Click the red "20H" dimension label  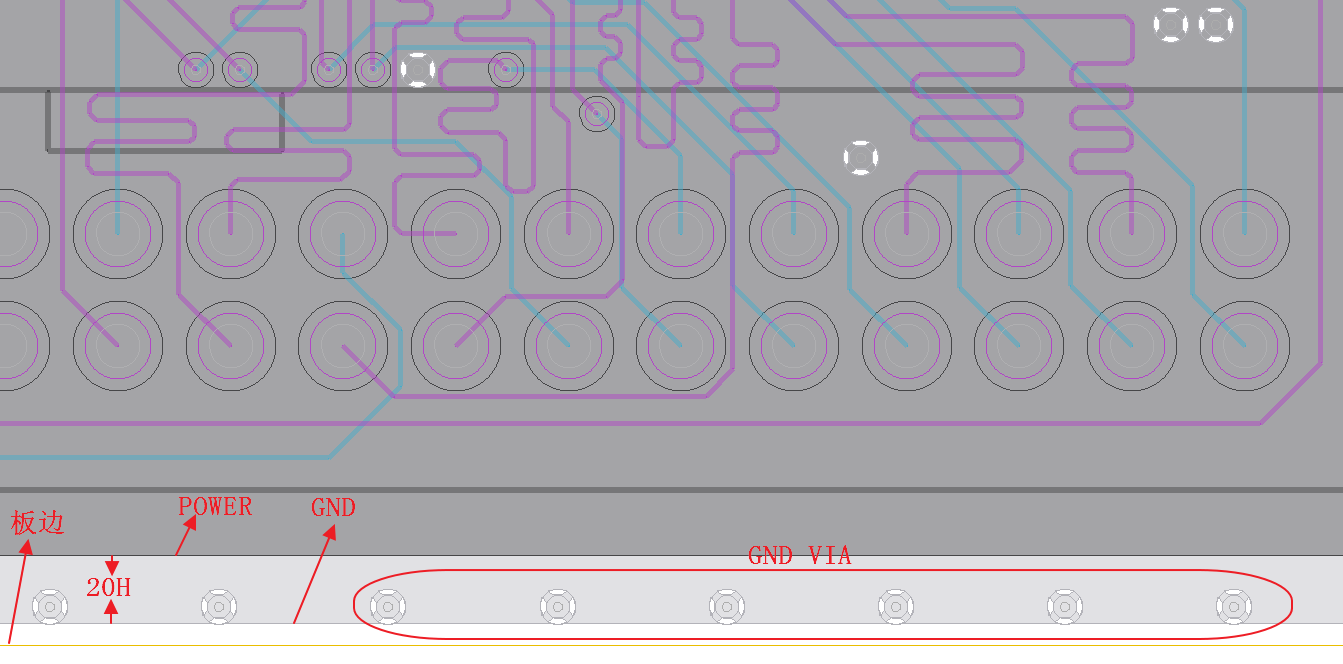(x=108, y=587)
